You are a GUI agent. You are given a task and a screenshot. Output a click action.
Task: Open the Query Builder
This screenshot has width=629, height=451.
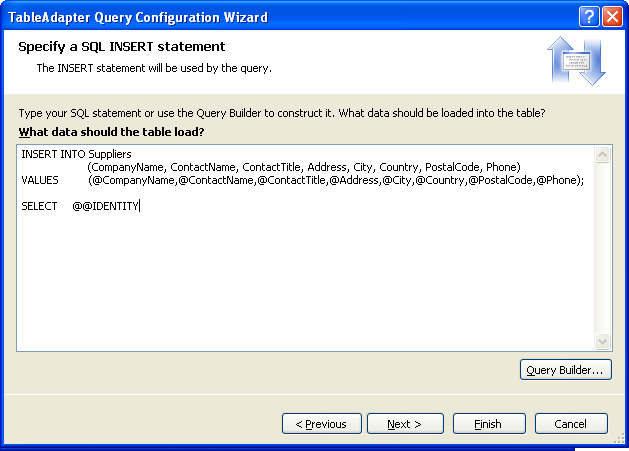(565, 370)
